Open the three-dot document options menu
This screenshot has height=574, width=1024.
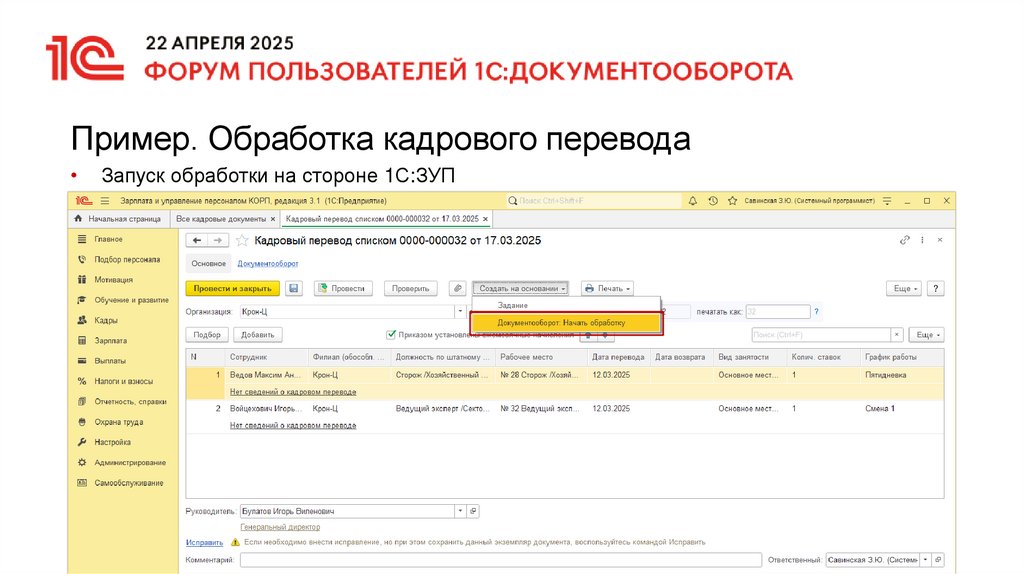[x=922, y=240]
